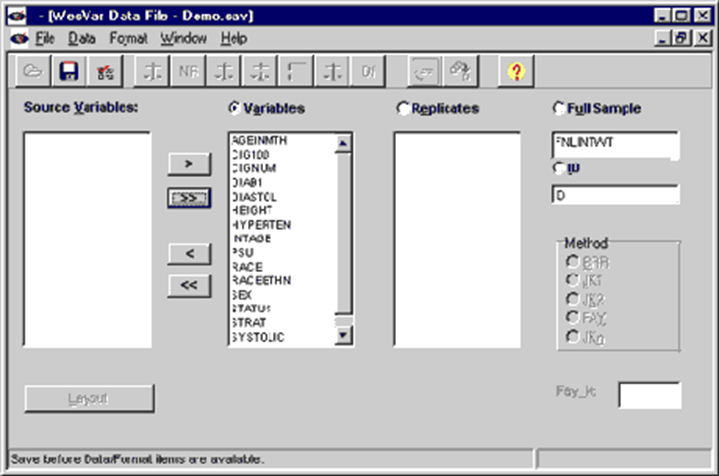This screenshot has width=719, height=476.
Task: Click the disabled scale icon right of NR
Action: pos(224,71)
